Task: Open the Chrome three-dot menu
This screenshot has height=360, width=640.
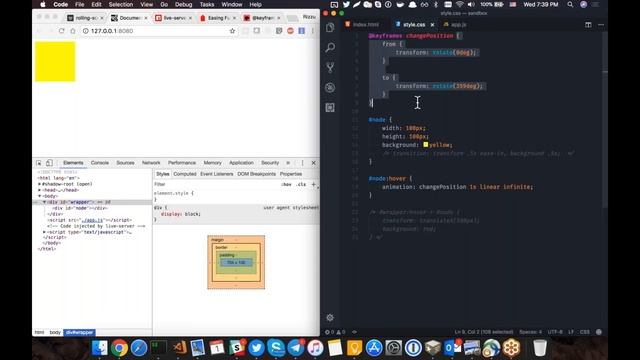Action: coord(313,31)
